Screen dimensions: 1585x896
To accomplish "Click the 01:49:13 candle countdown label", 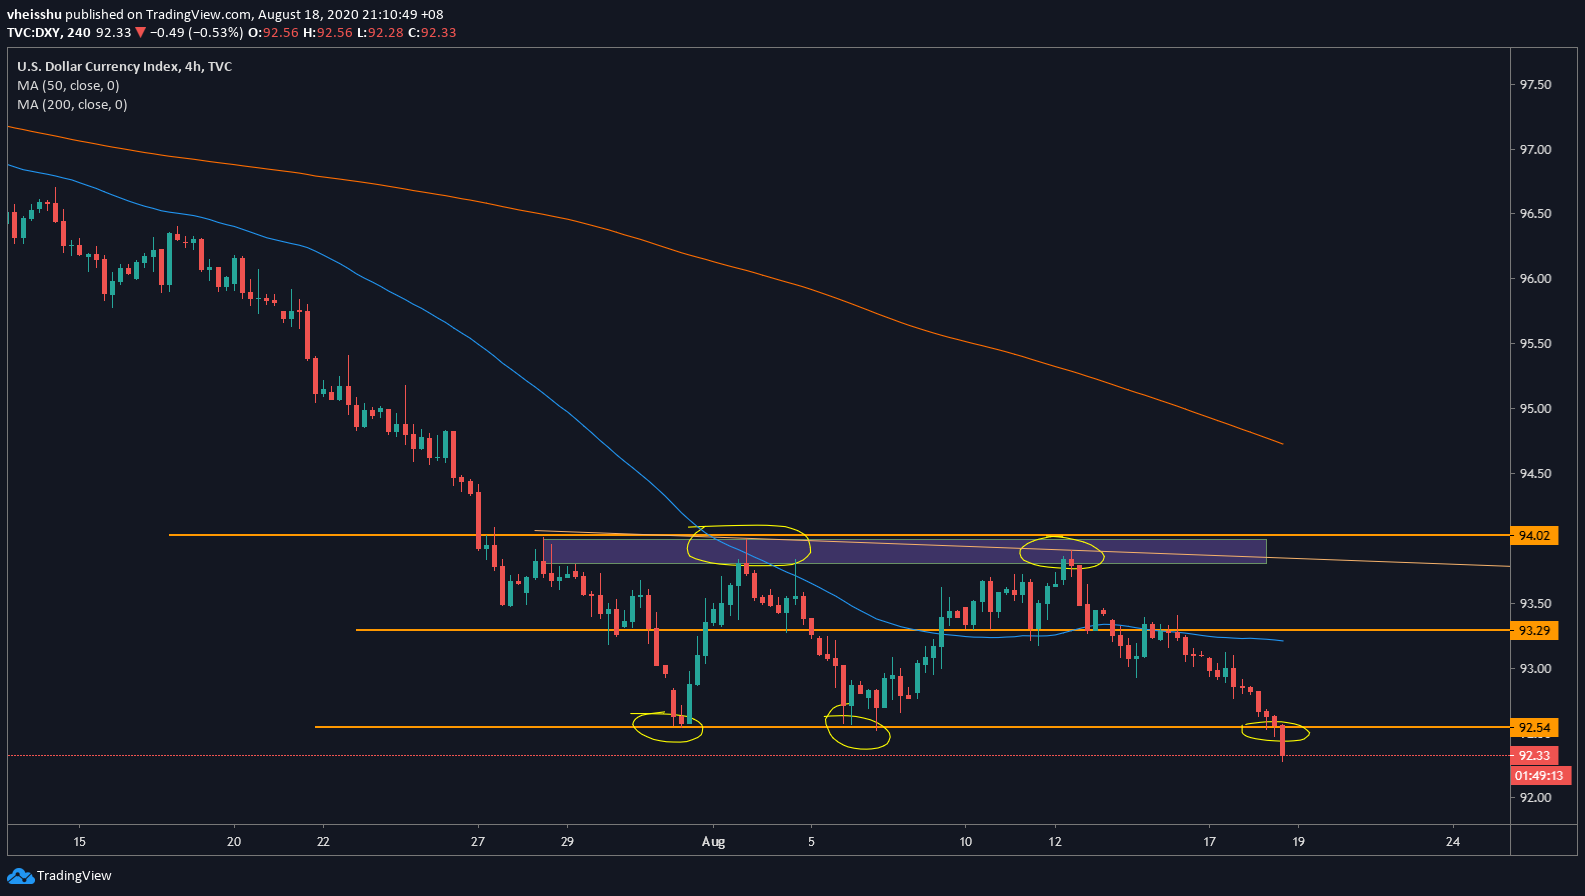I will tap(1539, 776).
